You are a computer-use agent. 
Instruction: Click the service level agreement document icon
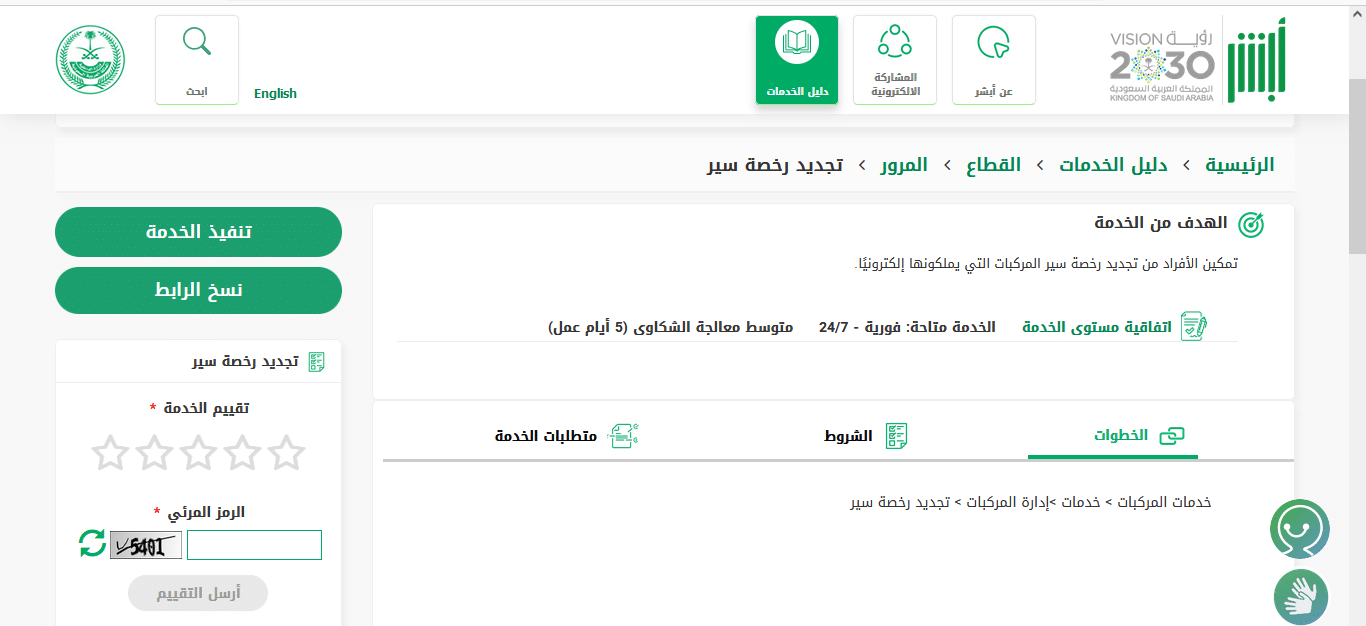1193,326
